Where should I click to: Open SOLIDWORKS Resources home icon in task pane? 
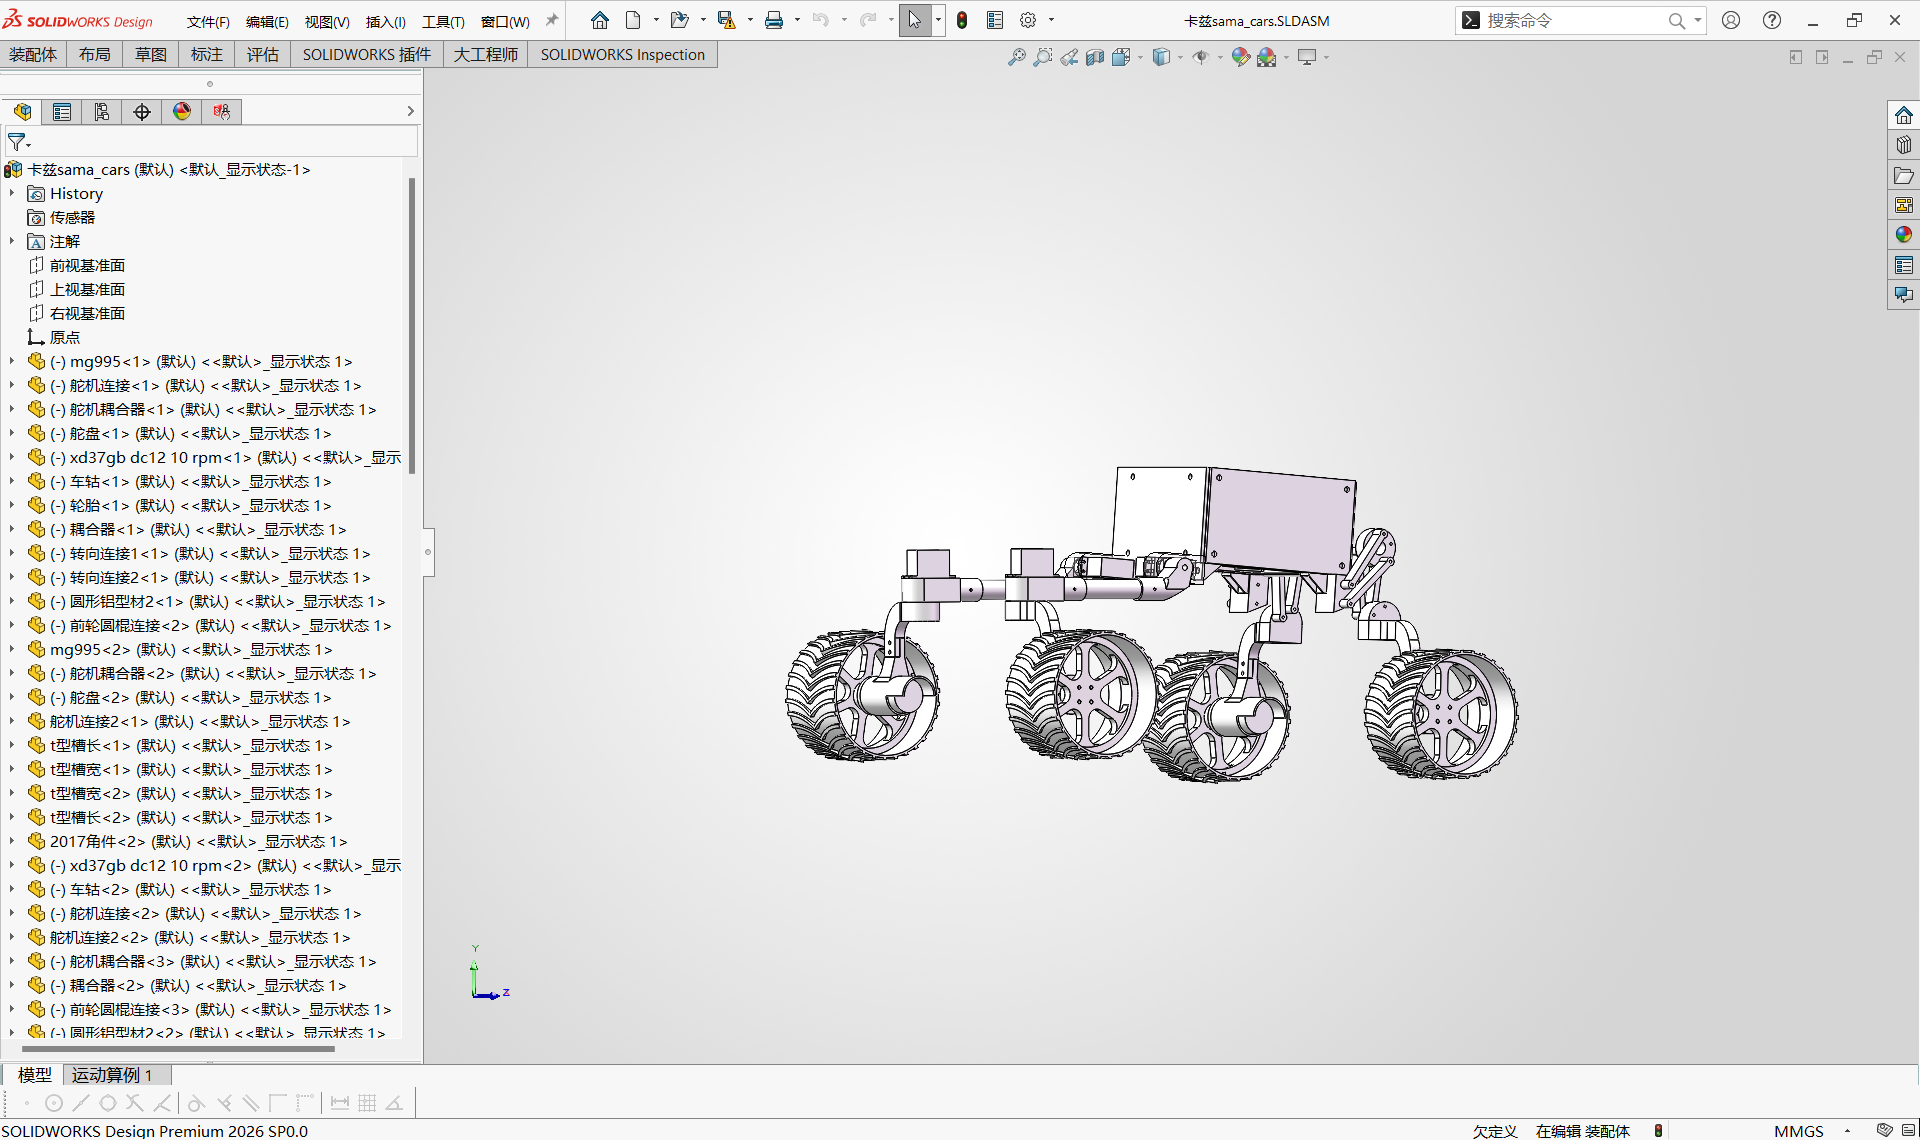[x=1904, y=115]
